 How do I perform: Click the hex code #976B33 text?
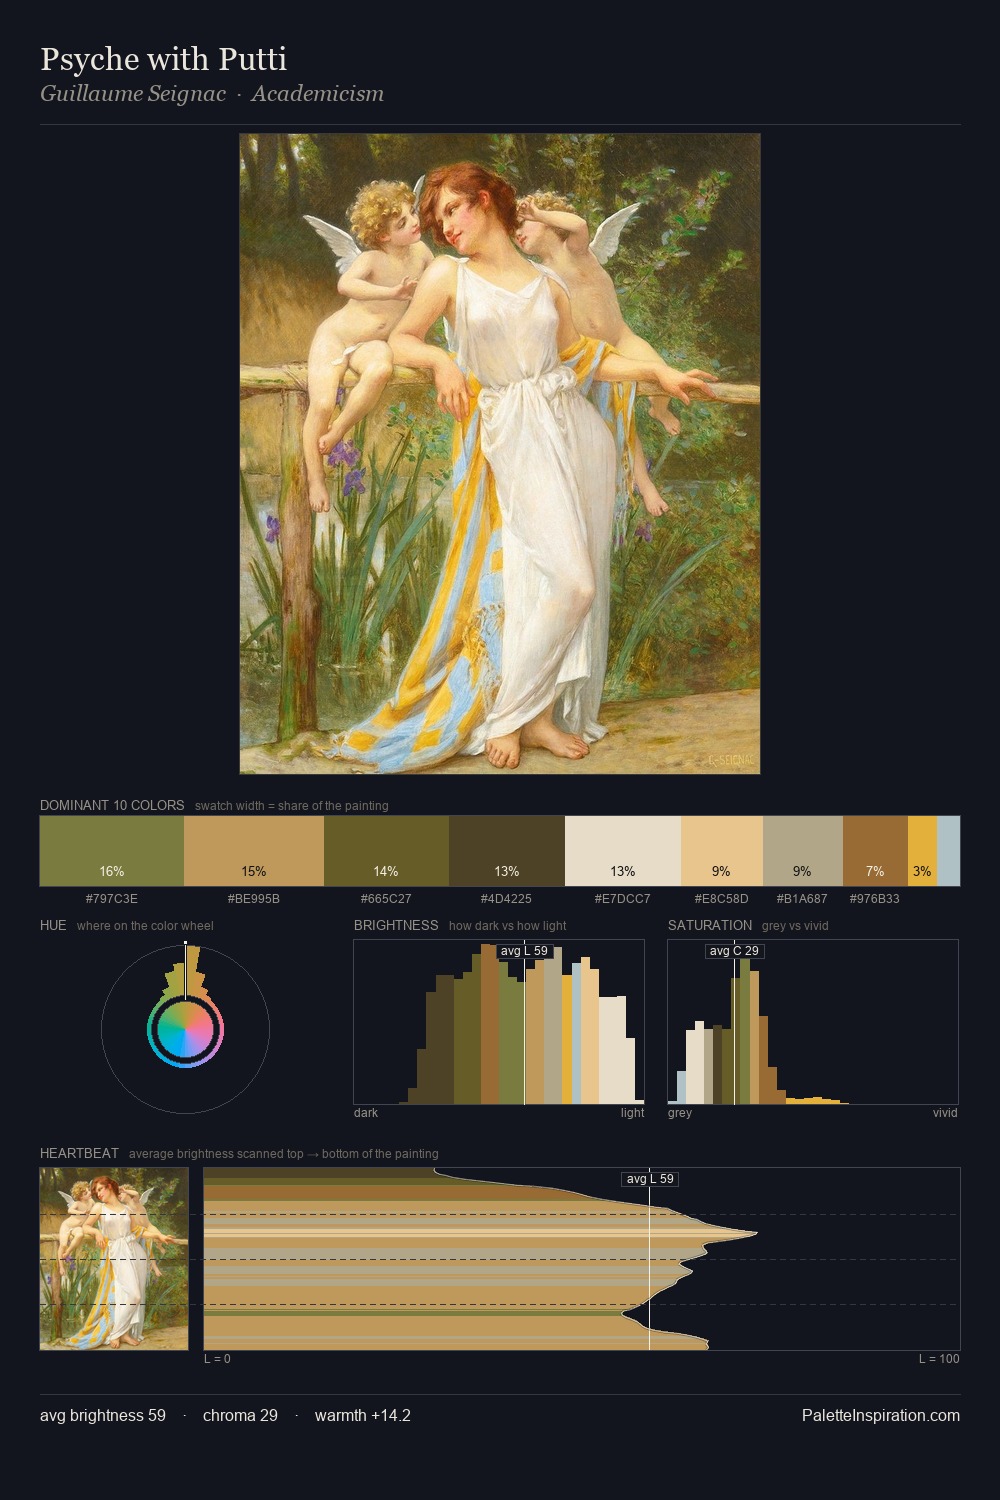click(875, 898)
